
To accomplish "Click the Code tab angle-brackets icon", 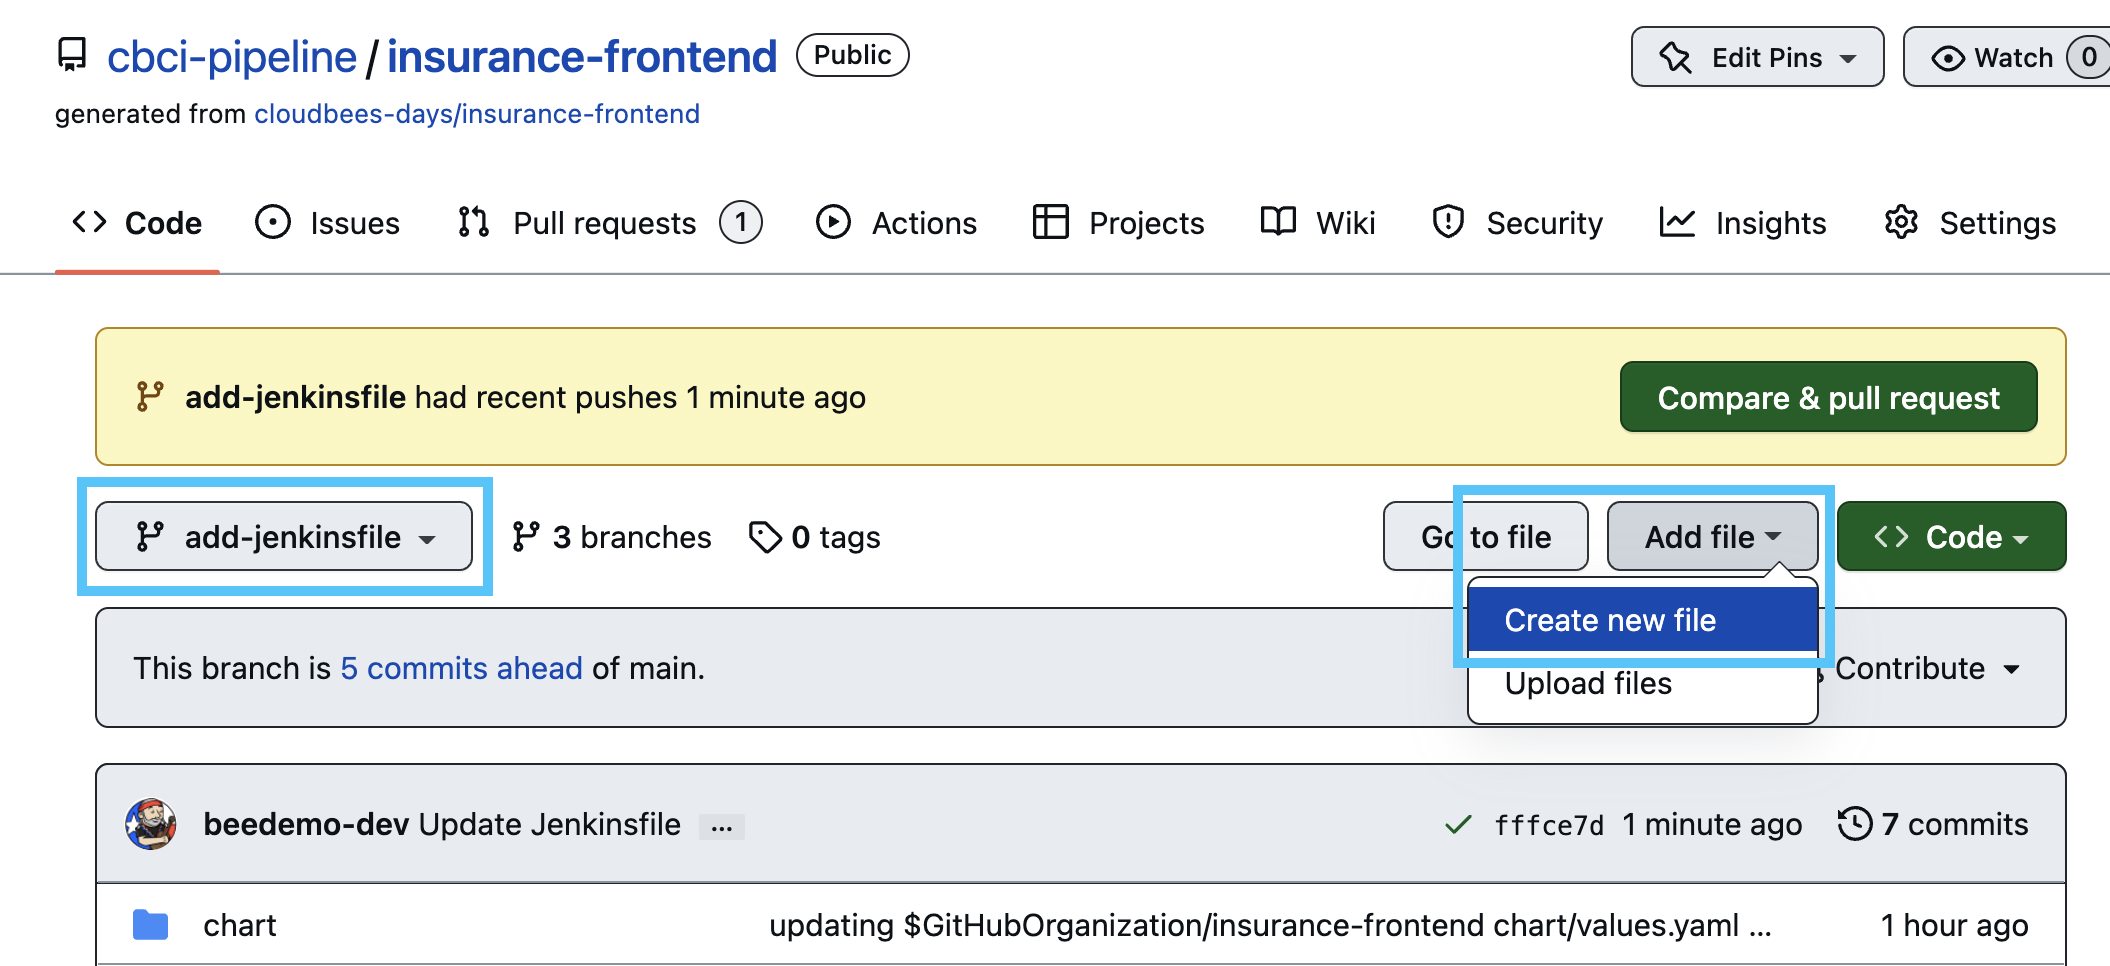I will click(x=89, y=222).
